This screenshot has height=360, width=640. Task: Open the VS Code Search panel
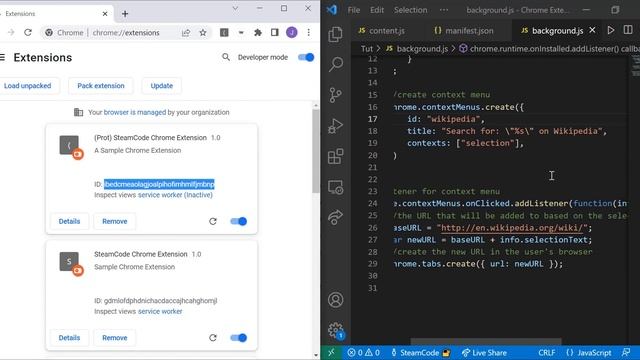click(336, 64)
